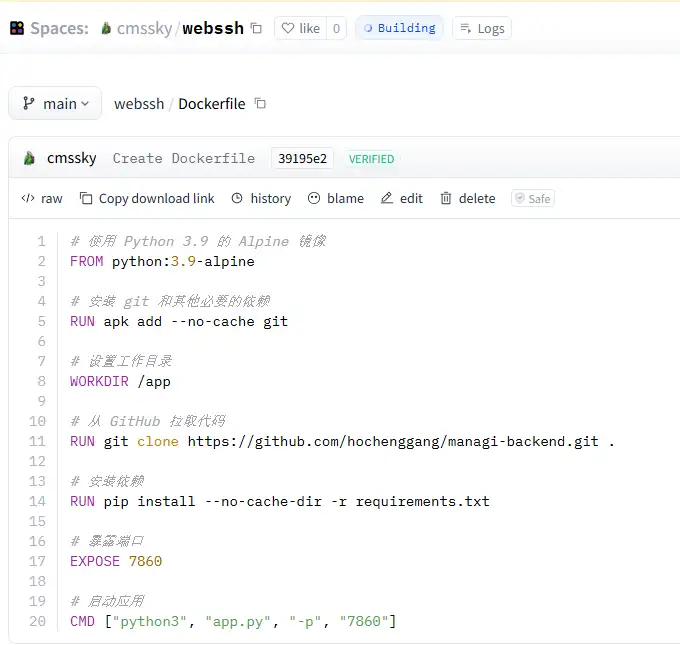This screenshot has height=645, width=680.
Task: Open the Create Dockerfile commit message
Action: pos(183,158)
